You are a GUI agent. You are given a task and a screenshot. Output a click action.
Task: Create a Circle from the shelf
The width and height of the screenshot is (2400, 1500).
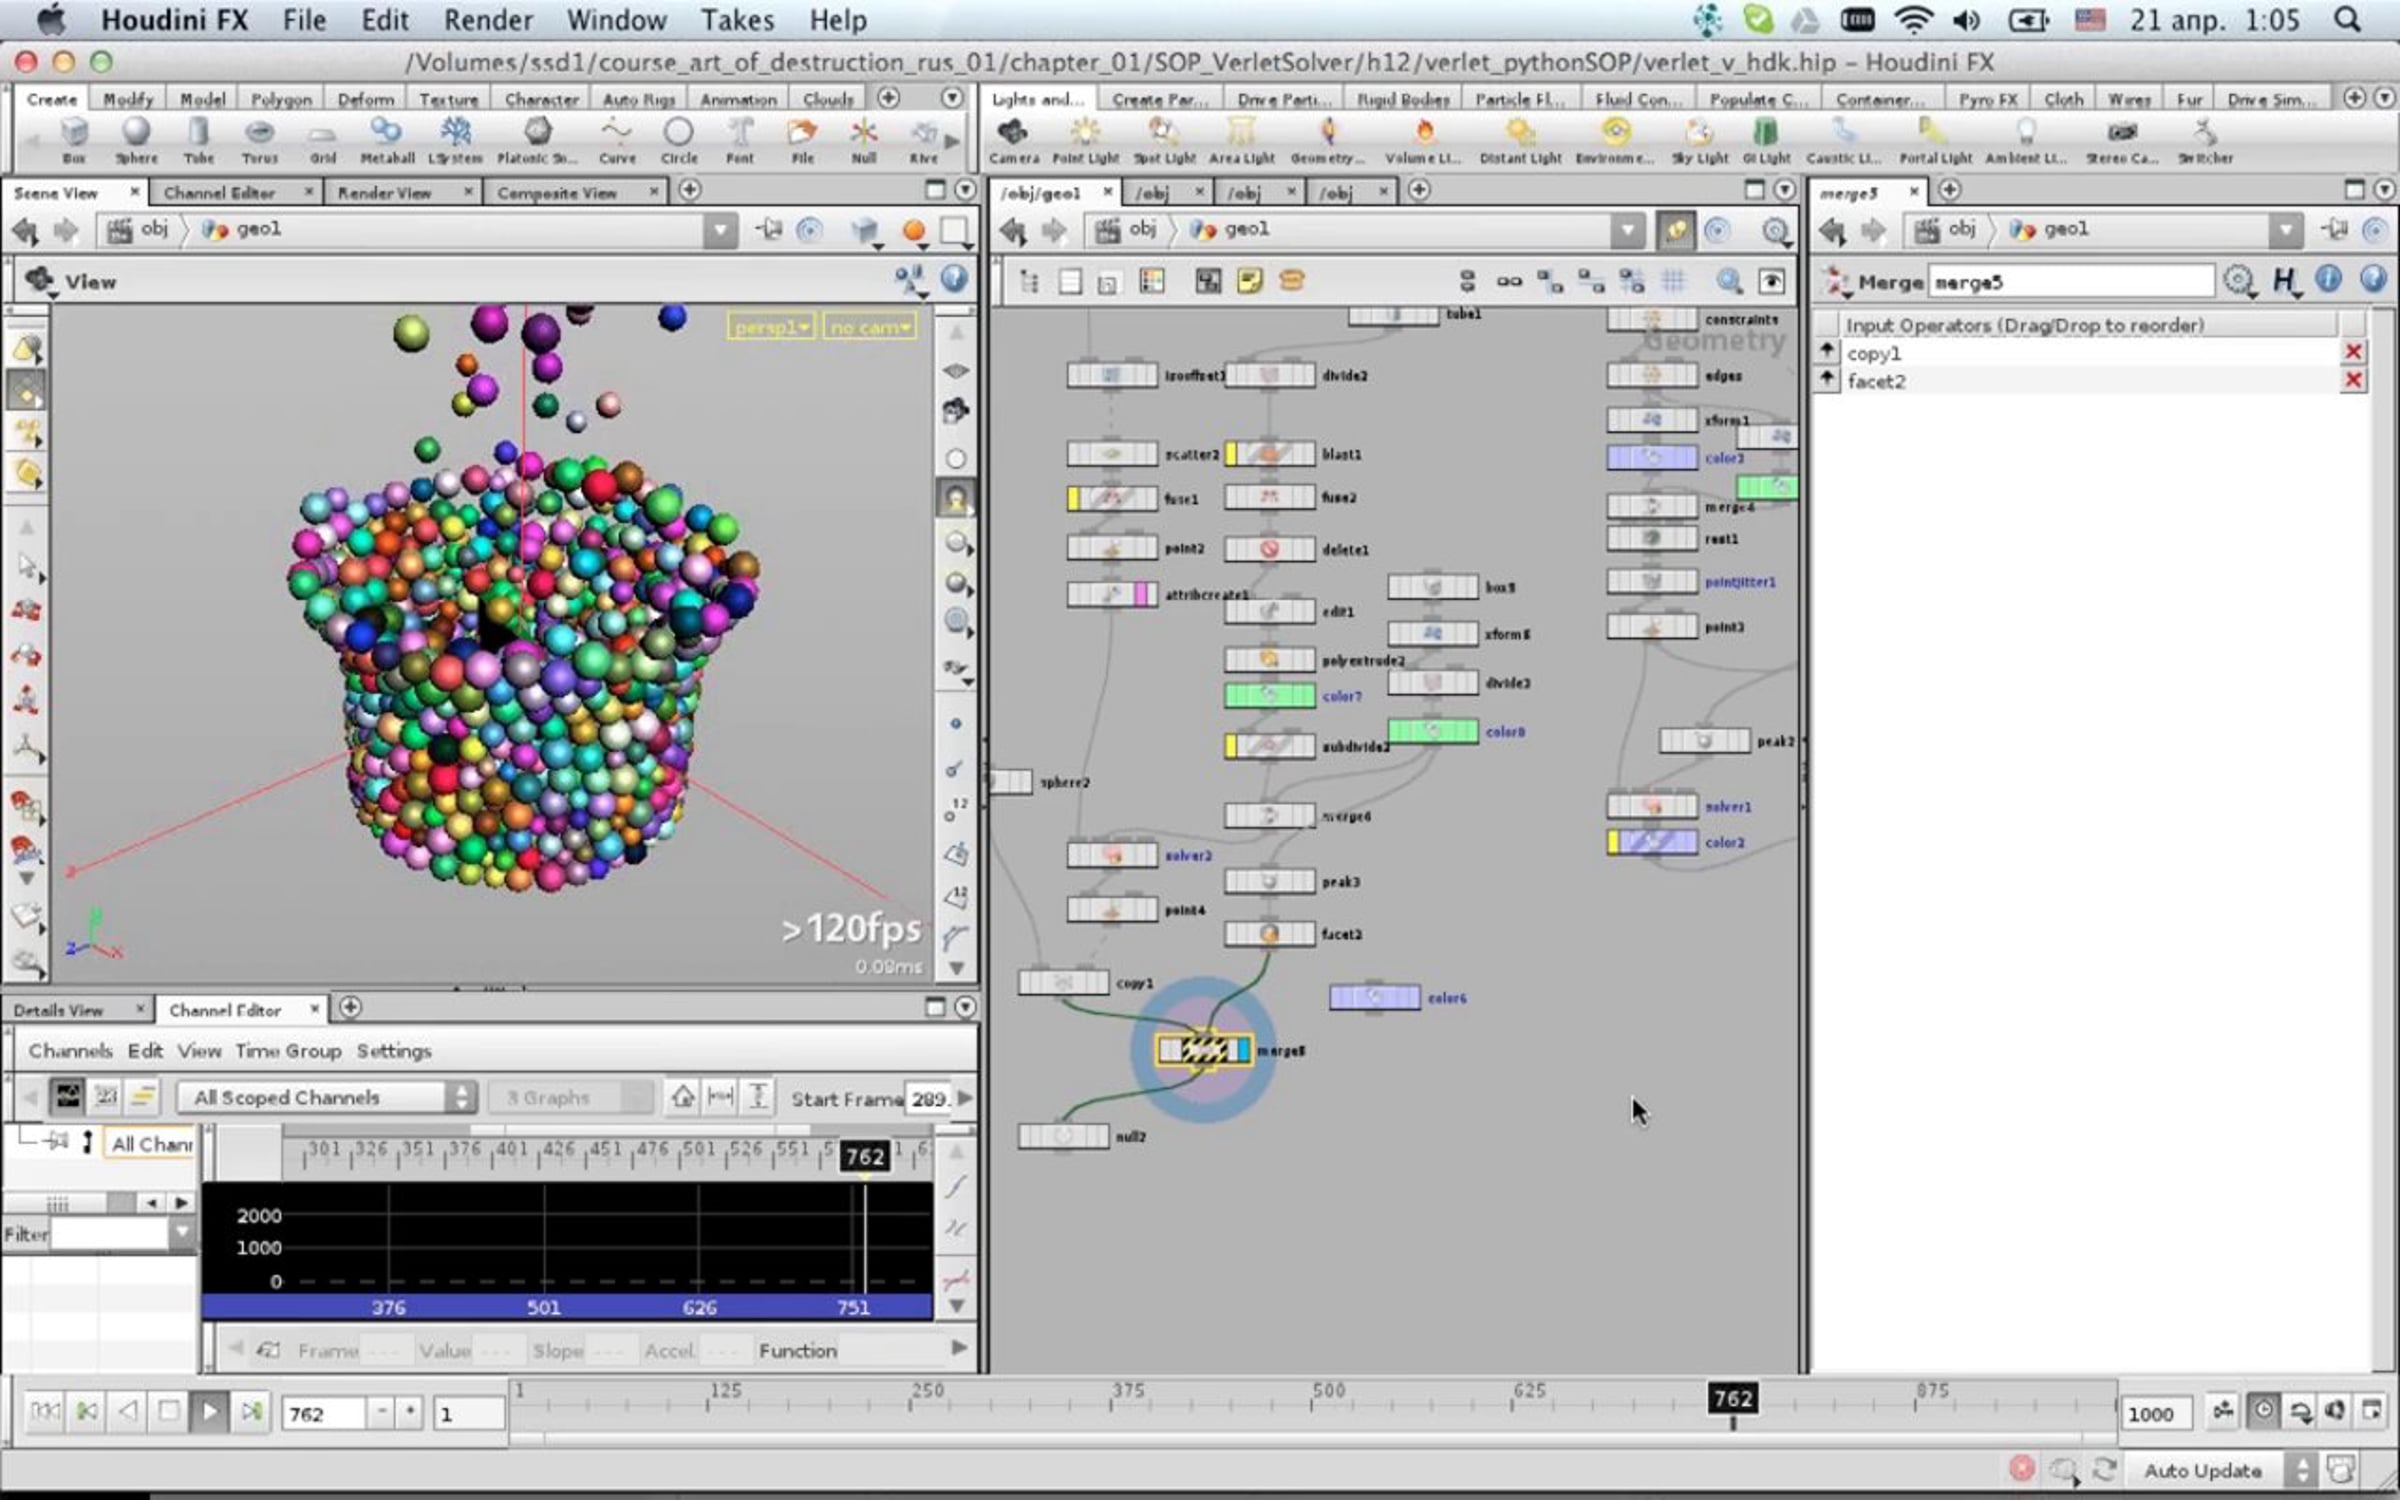tap(679, 139)
